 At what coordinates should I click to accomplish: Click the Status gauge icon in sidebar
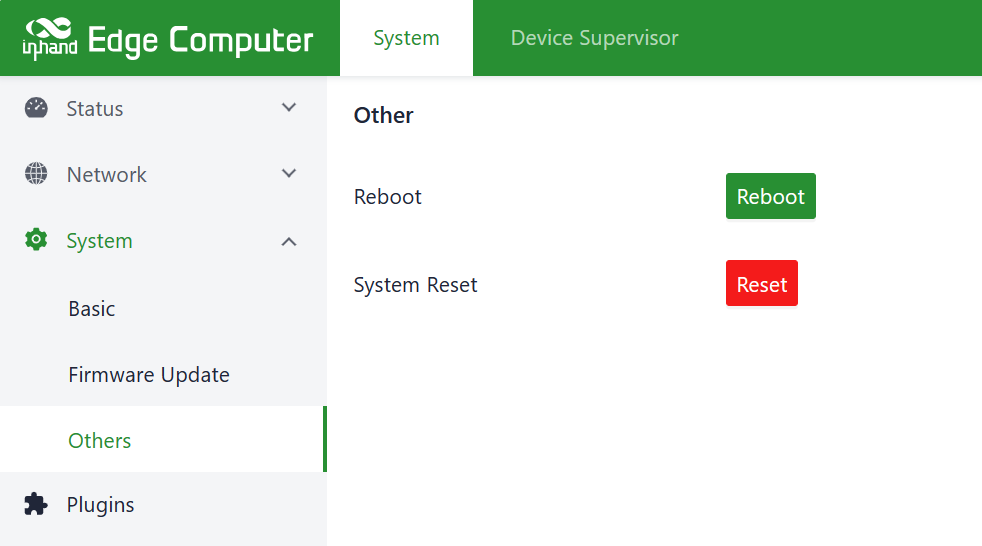pos(36,108)
